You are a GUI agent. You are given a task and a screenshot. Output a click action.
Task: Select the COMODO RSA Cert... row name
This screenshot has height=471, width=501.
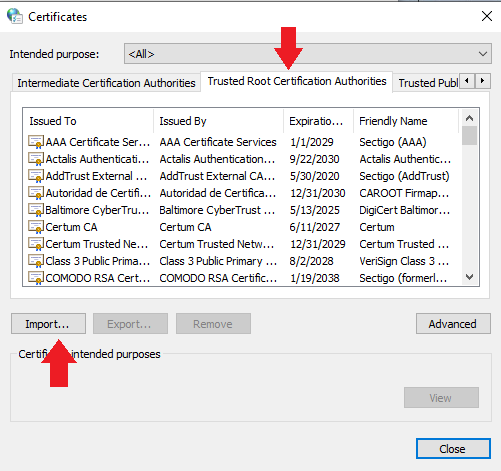(x=98, y=278)
